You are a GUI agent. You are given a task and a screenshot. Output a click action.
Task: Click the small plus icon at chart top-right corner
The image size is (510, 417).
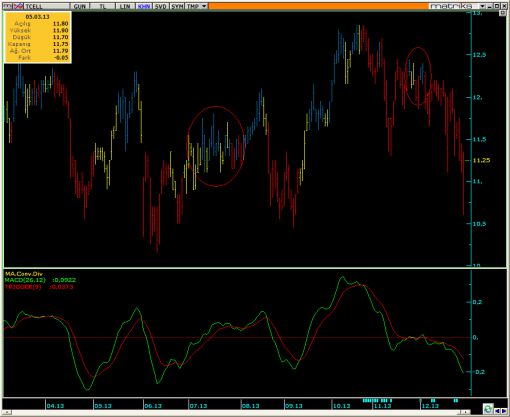point(502,13)
